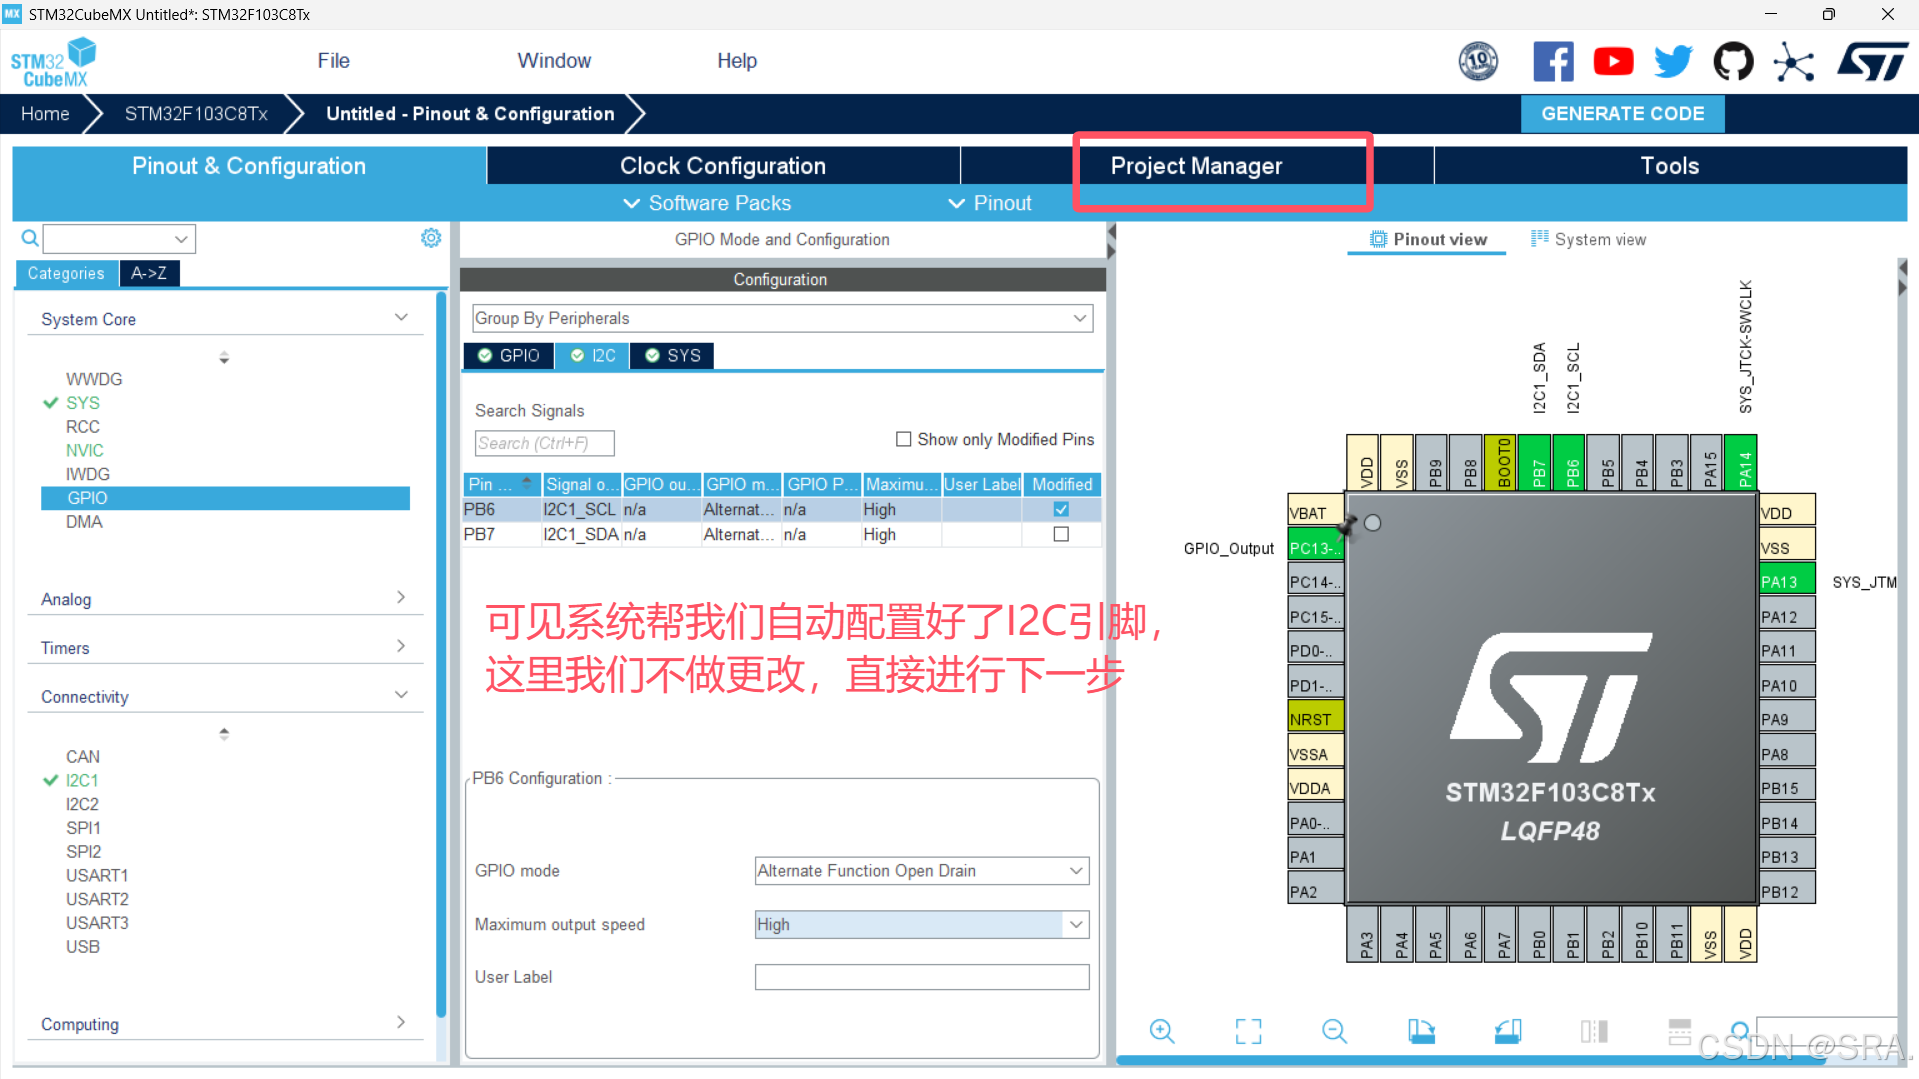Zoom in on the pinout view
The height and width of the screenshot is (1079, 1919).
(x=1161, y=1030)
